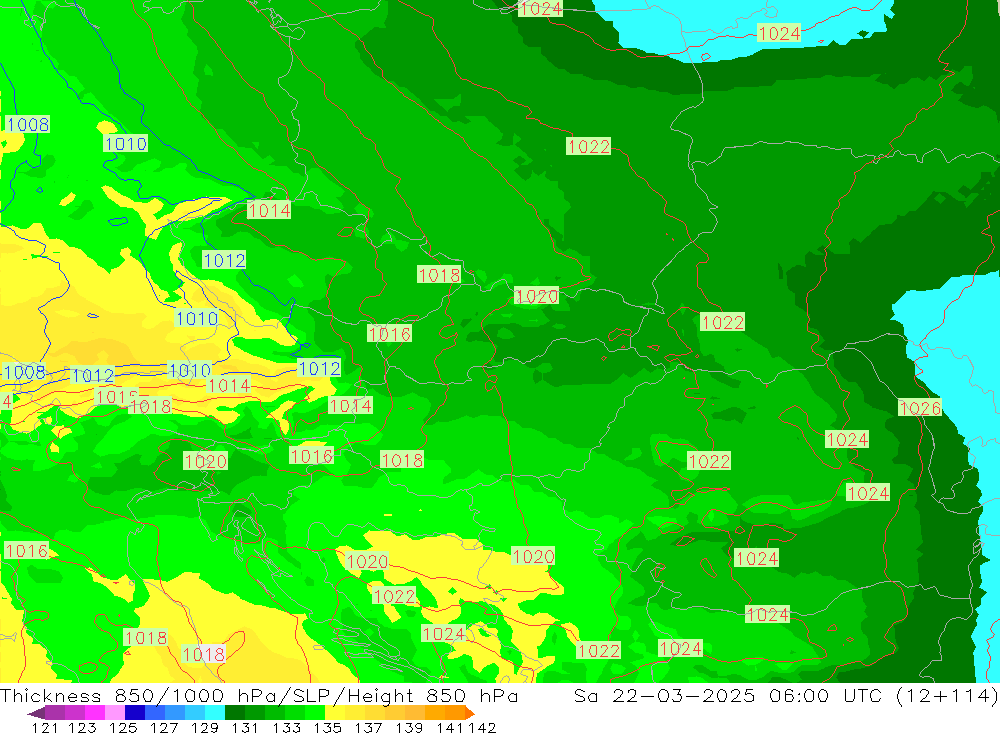Click the (12+114) forecast step text

(x=947, y=695)
